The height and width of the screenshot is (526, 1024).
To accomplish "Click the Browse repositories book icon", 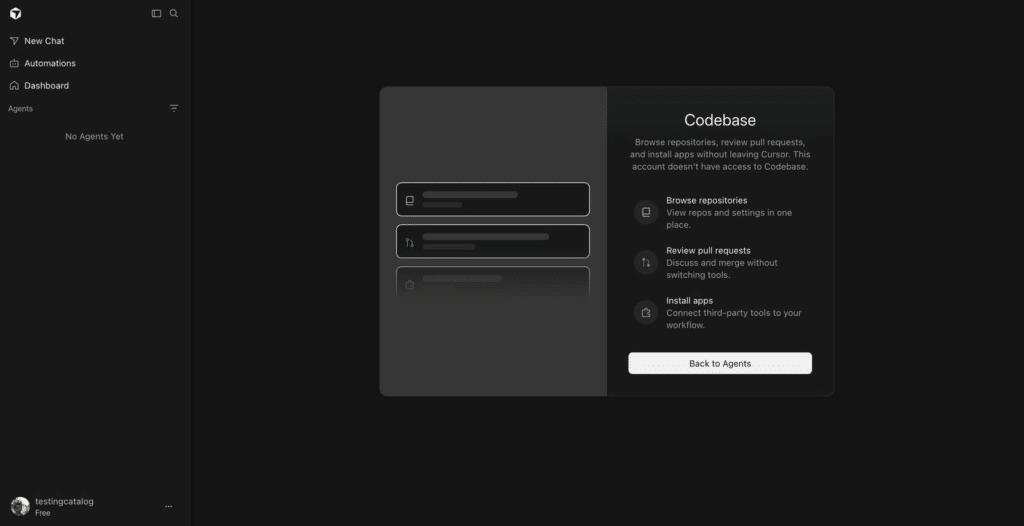I will coord(646,212).
